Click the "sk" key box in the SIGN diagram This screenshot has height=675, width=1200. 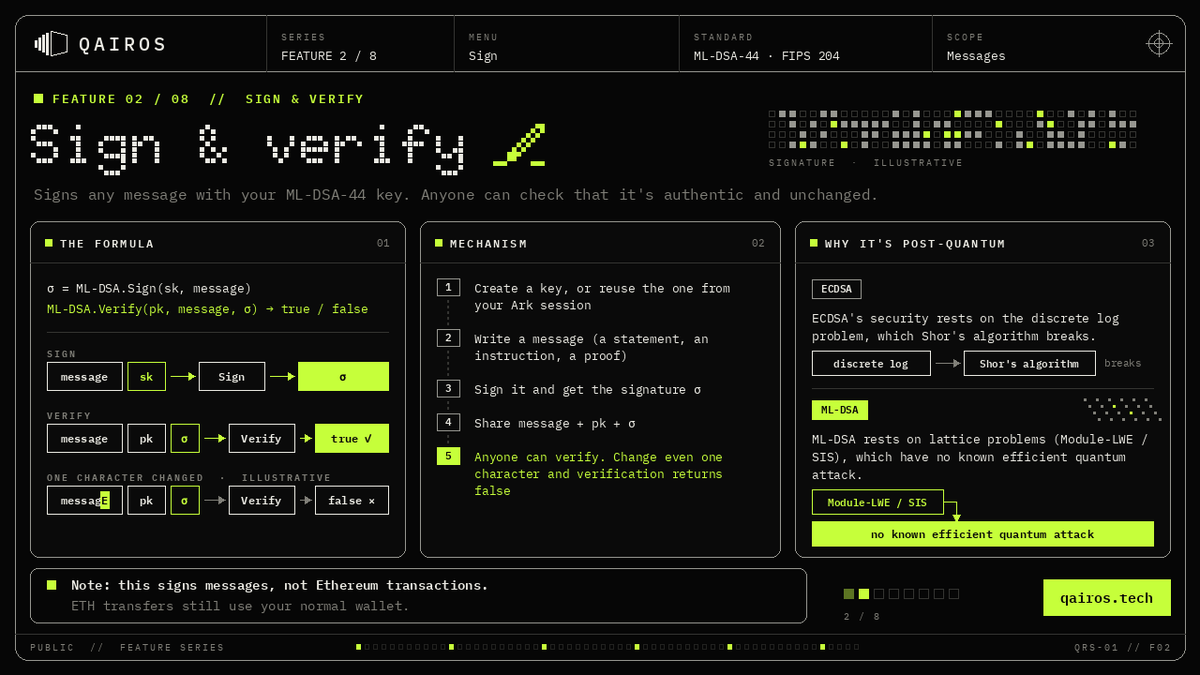pyautogui.click(x=146, y=377)
